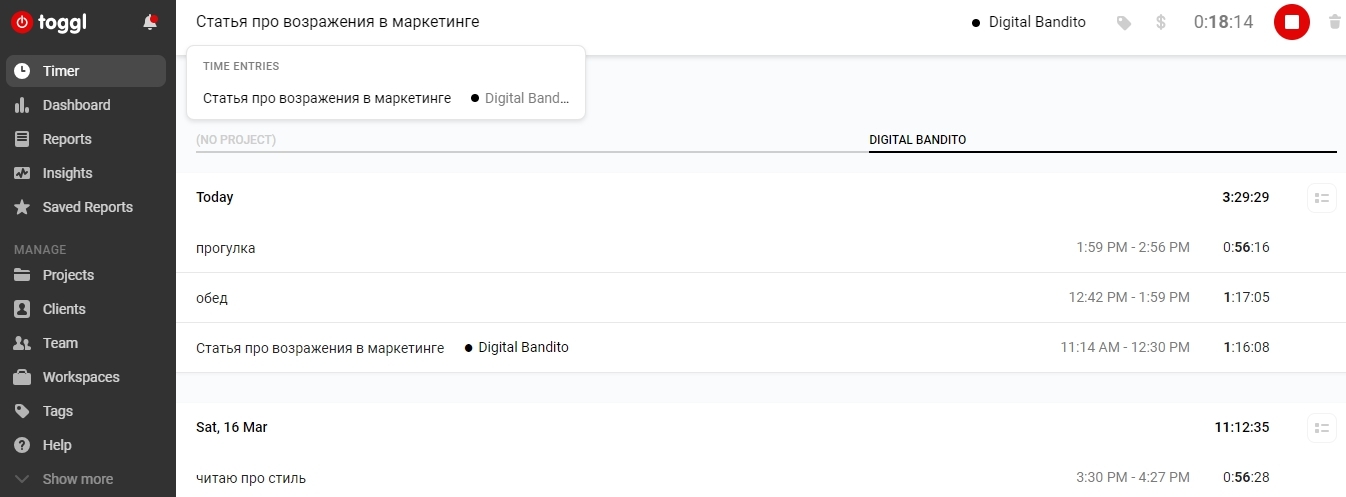
Task: Open Insights from sidebar
Action: pyautogui.click(x=67, y=173)
